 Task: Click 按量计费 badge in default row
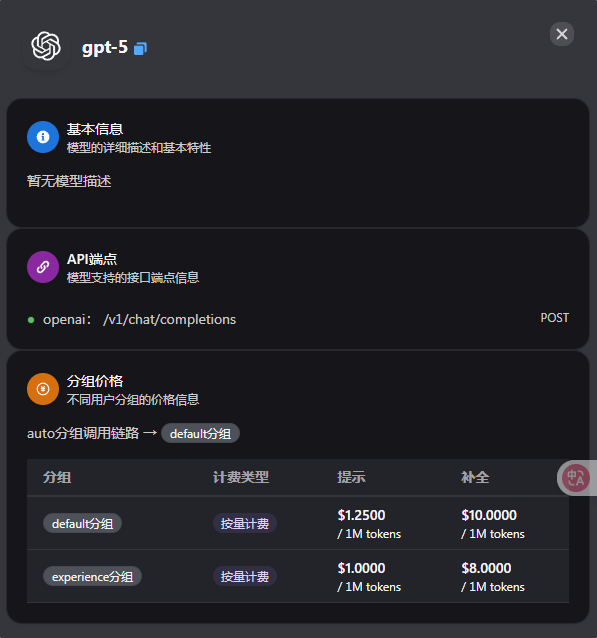(245, 524)
